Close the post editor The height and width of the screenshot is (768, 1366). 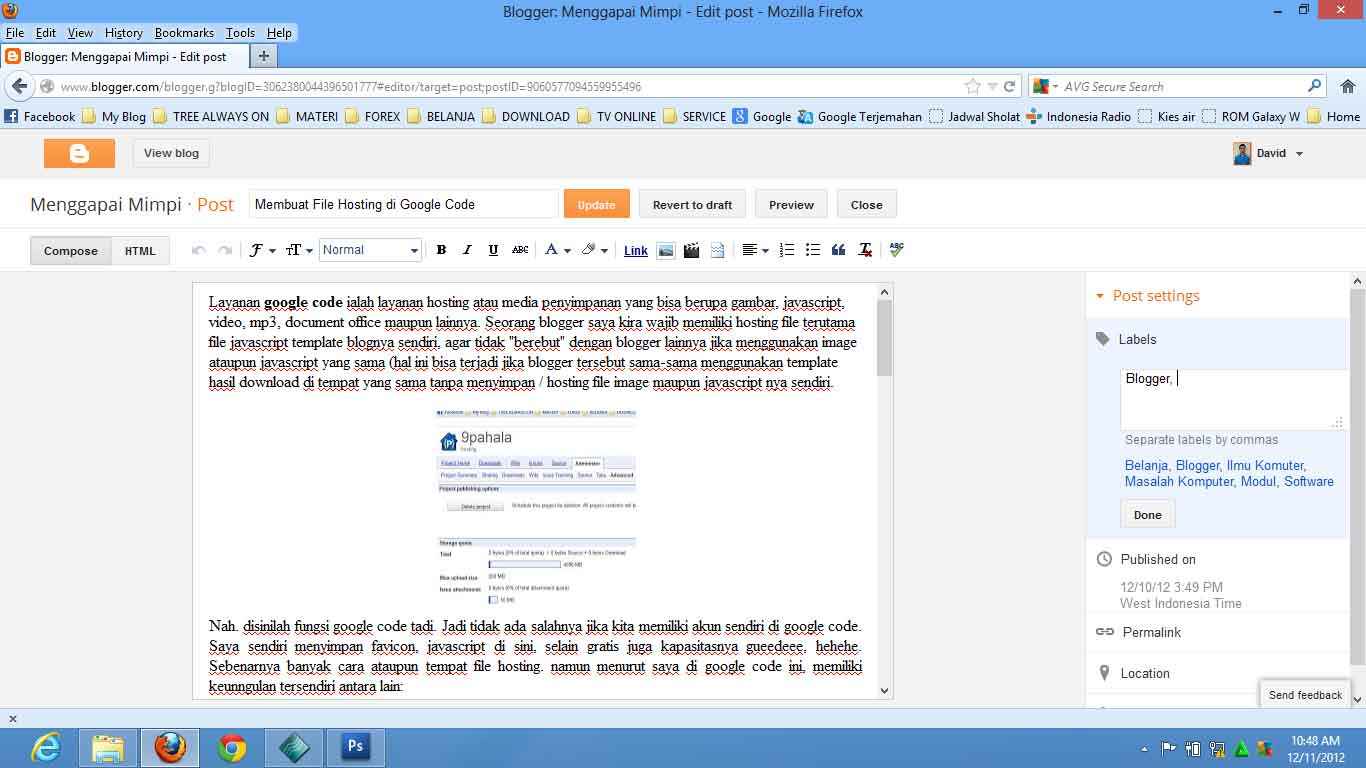(x=866, y=204)
